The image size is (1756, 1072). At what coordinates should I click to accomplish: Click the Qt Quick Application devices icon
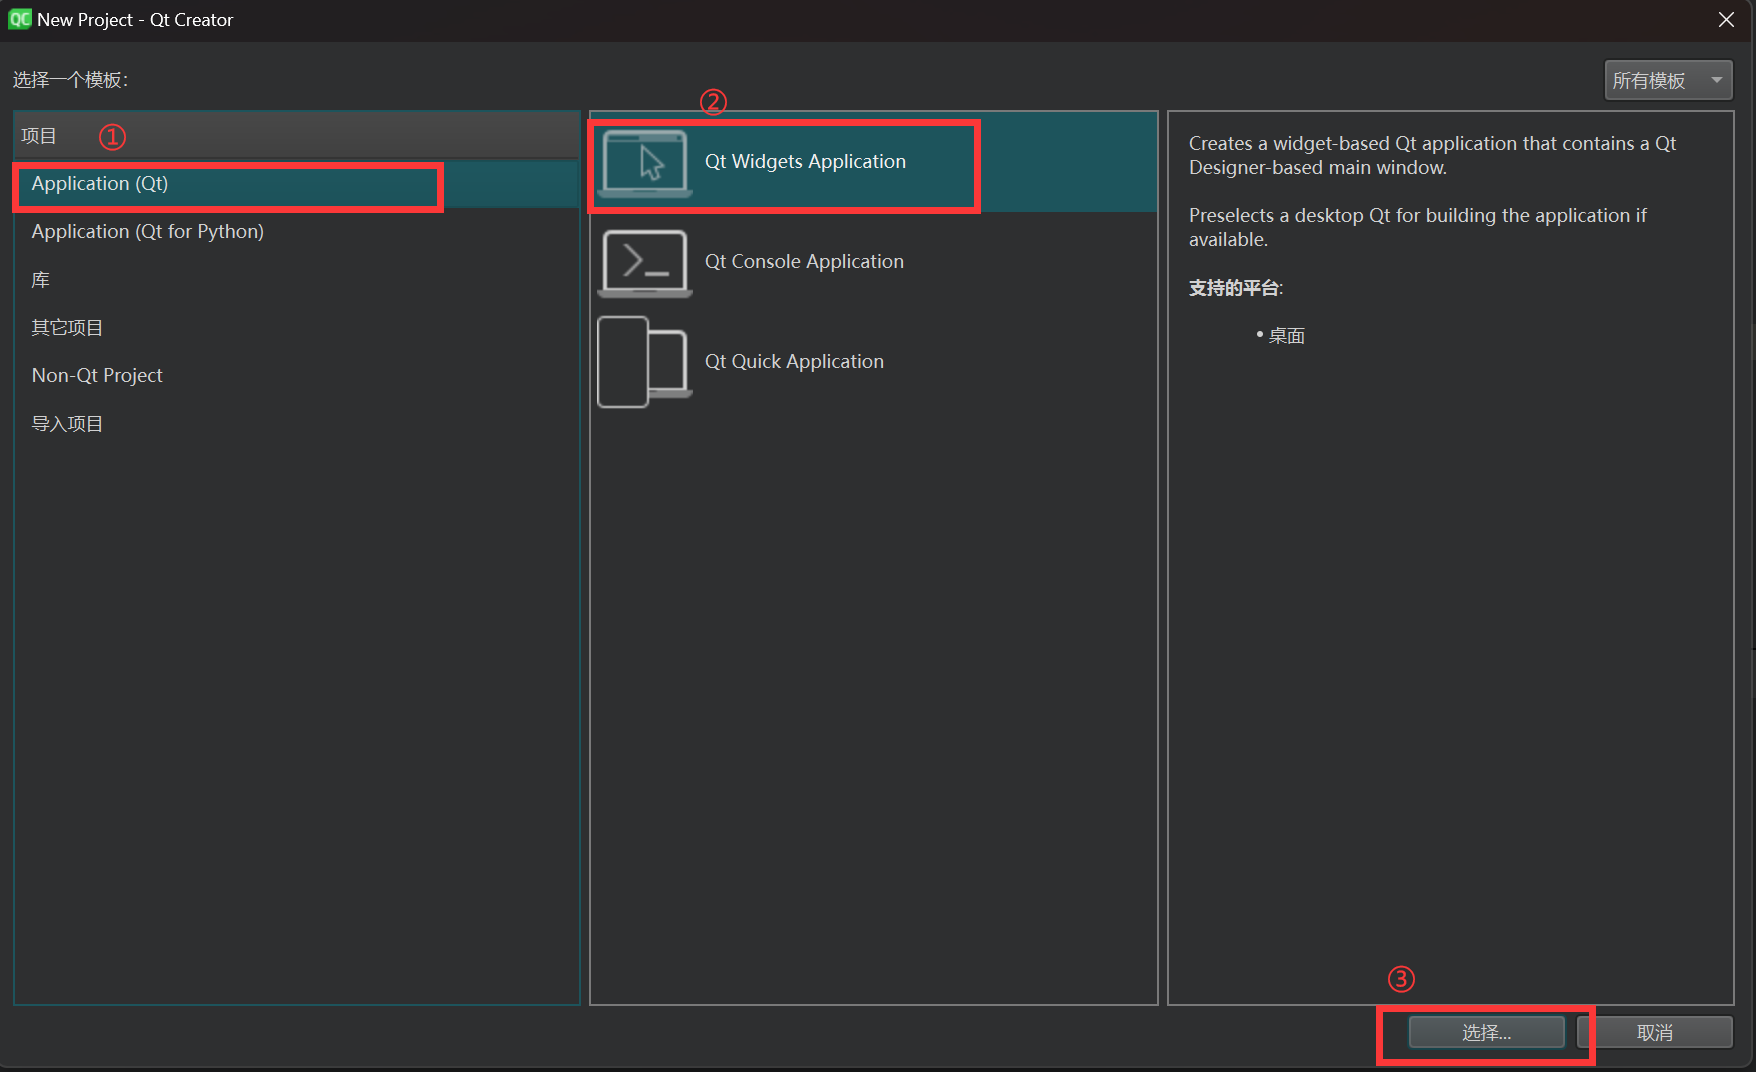[645, 362]
